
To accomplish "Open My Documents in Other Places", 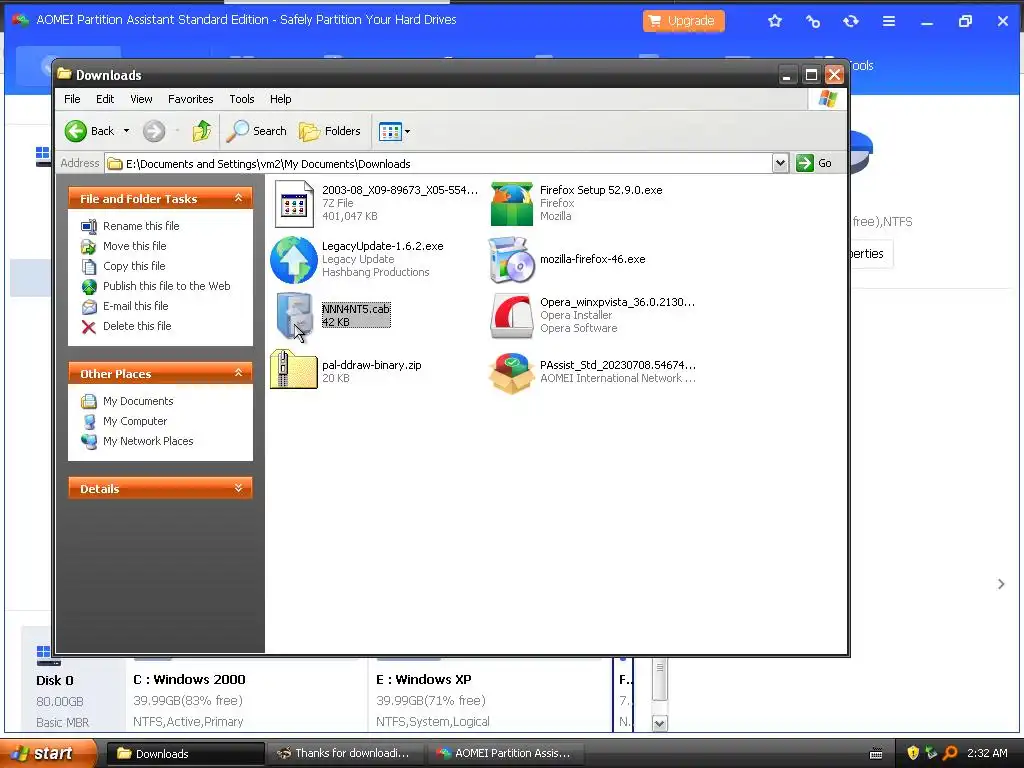I will point(138,401).
